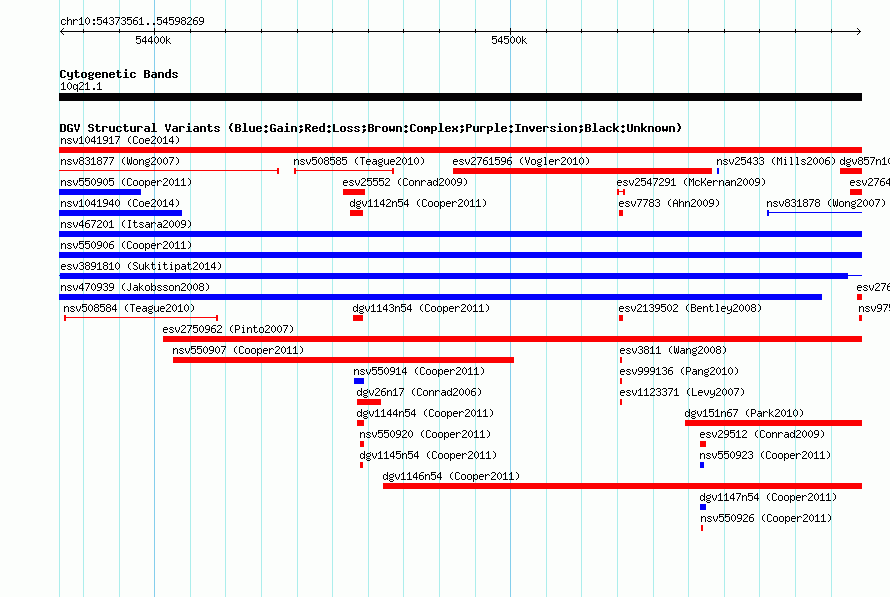Select dgv1142n54 (Cooper2011) variant label
The image size is (890, 597).
(x=418, y=203)
